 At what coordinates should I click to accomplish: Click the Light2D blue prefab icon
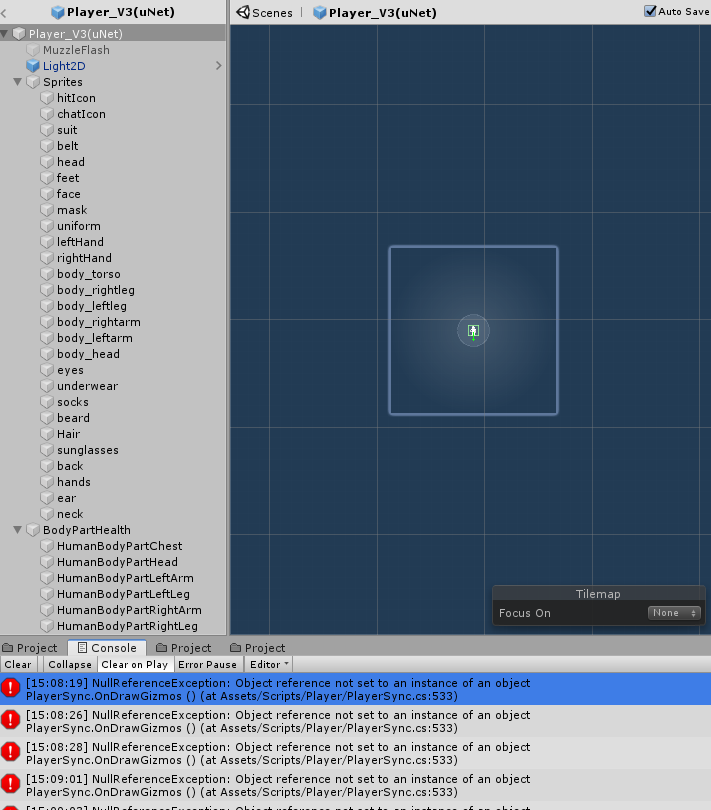[33, 66]
